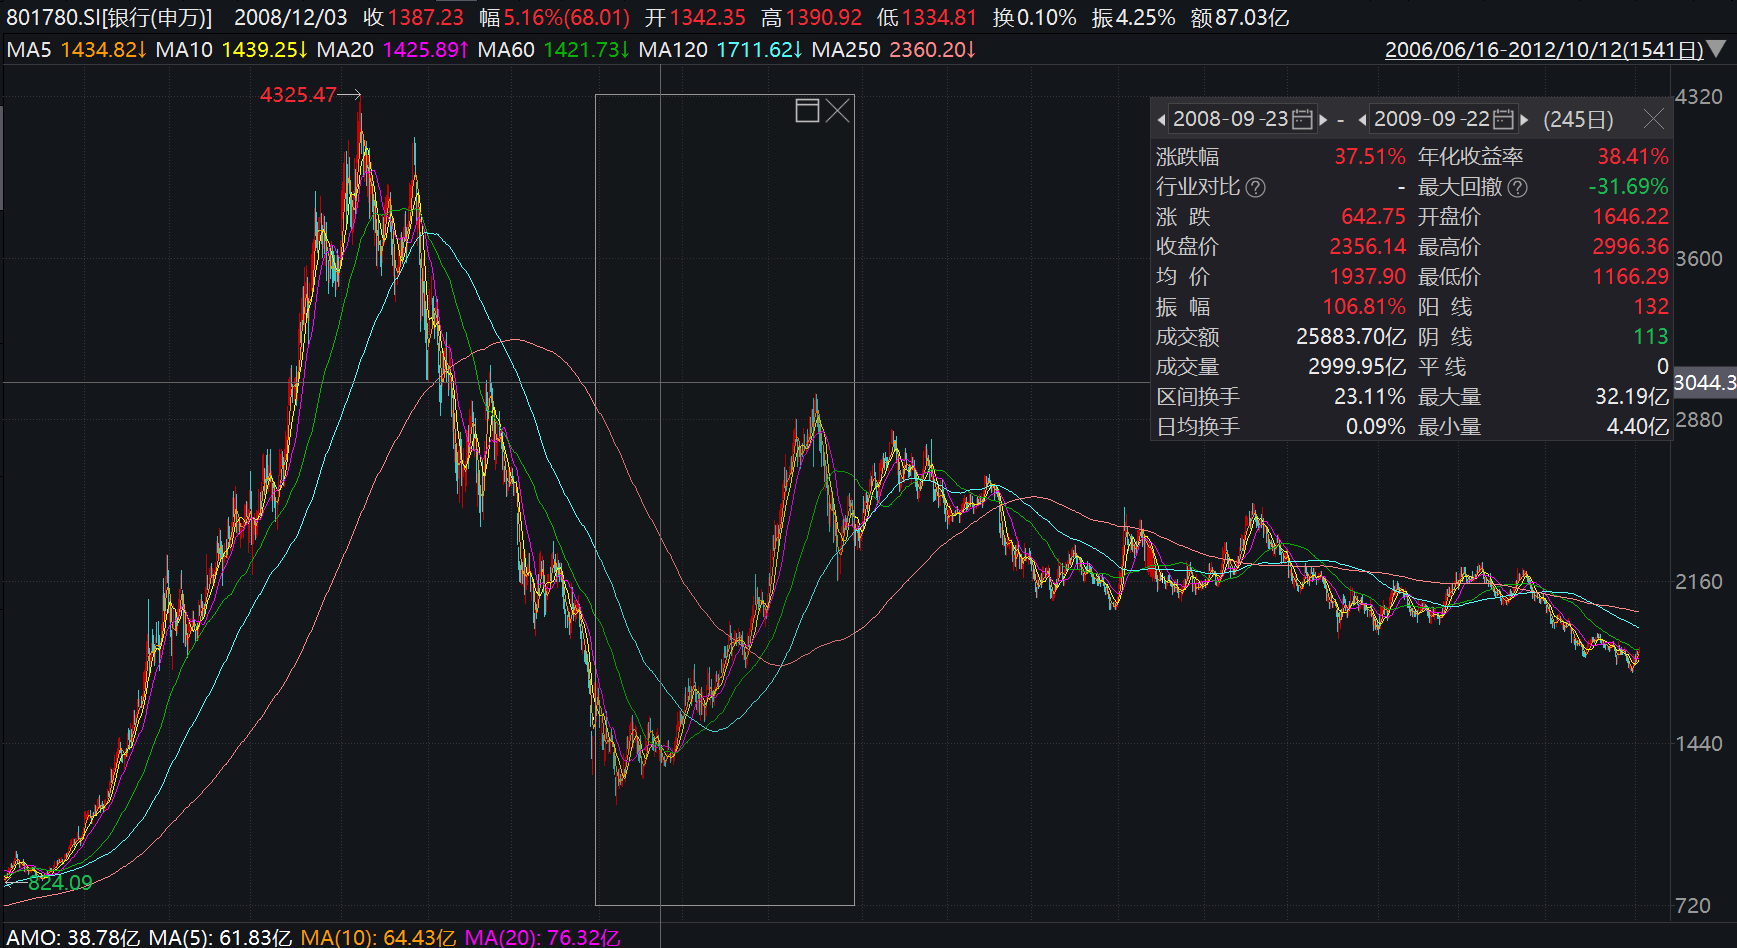The width and height of the screenshot is (1737, 948).
Task: Click the MA60 1421.73 indicator label
Action: 553,49
